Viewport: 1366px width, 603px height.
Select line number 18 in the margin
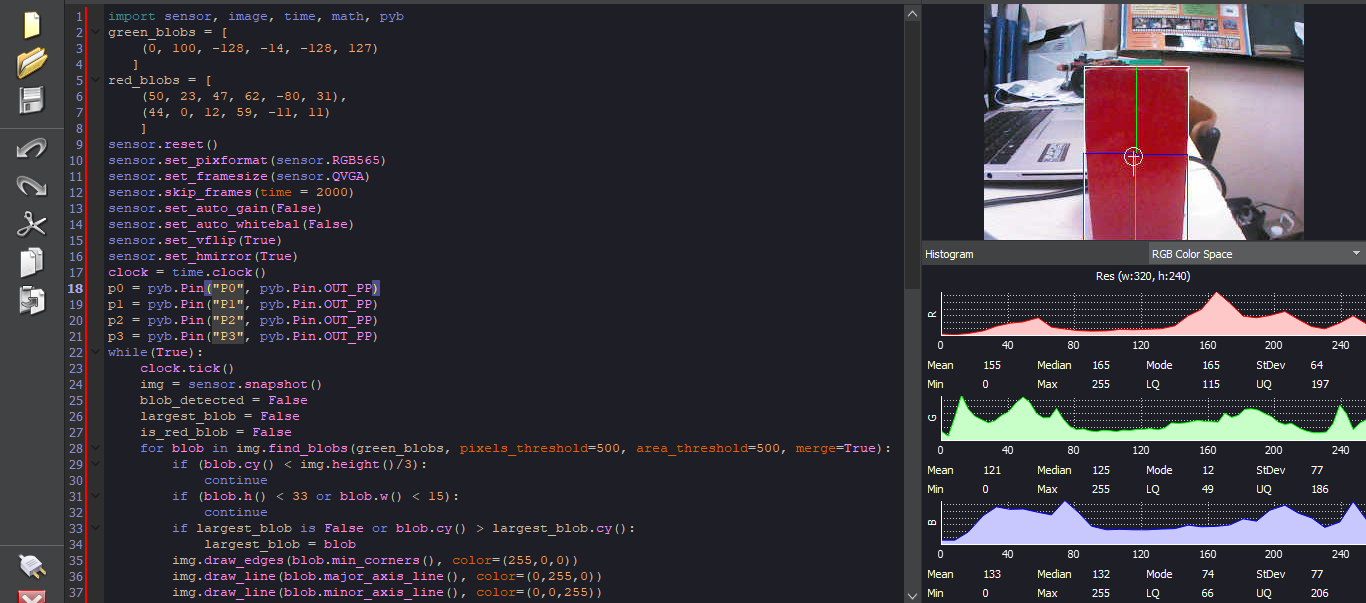pos(76,287)
